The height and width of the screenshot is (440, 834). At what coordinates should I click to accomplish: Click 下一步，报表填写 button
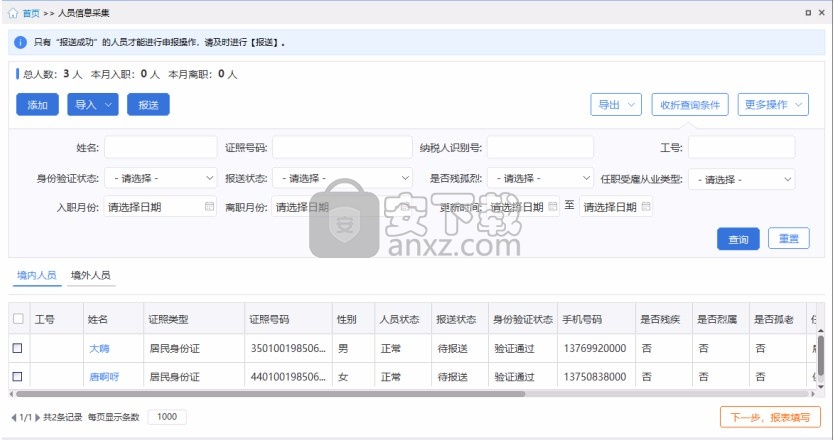coord(770,417)
